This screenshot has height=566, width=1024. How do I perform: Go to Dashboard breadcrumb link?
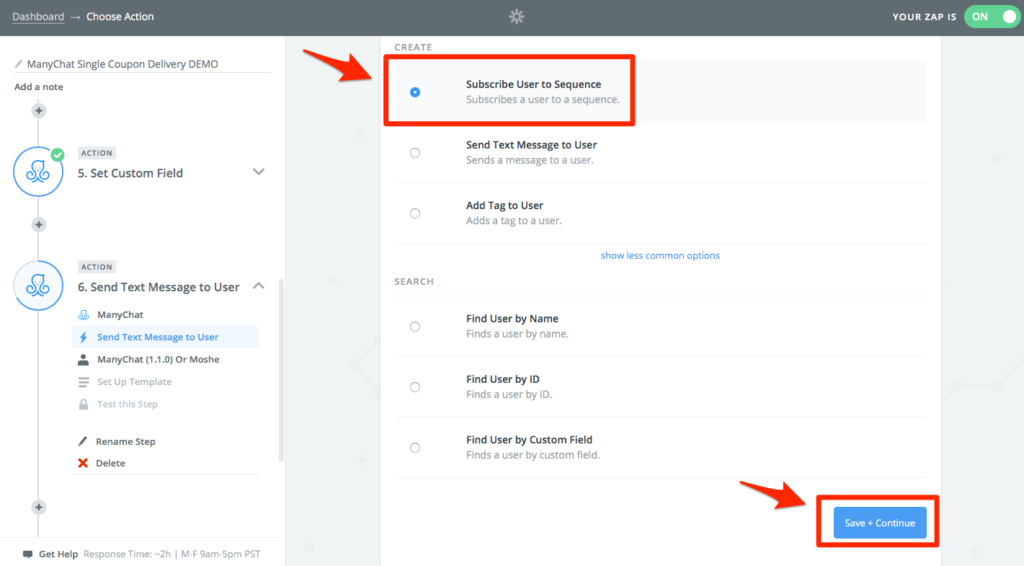(38, 17)
